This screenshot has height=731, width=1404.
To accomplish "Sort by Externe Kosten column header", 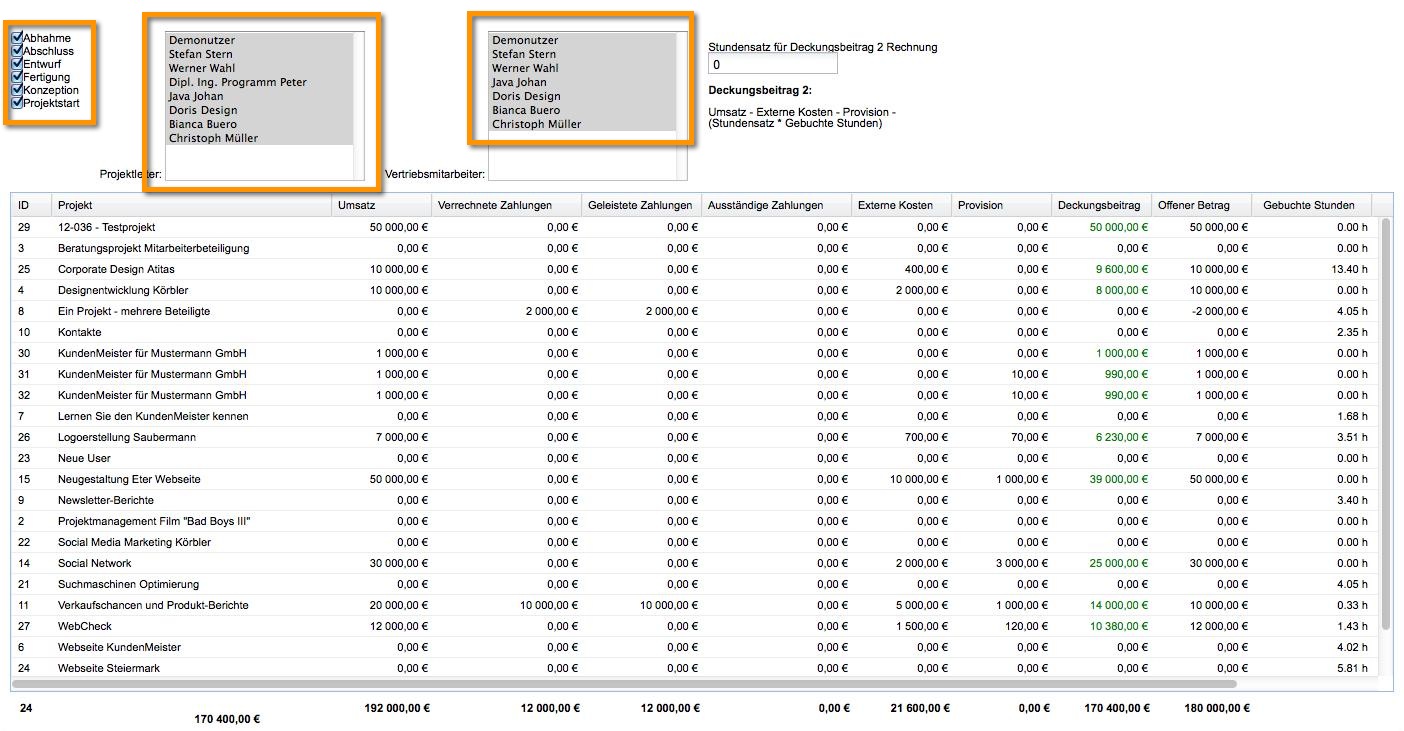I will pos(901,205).
